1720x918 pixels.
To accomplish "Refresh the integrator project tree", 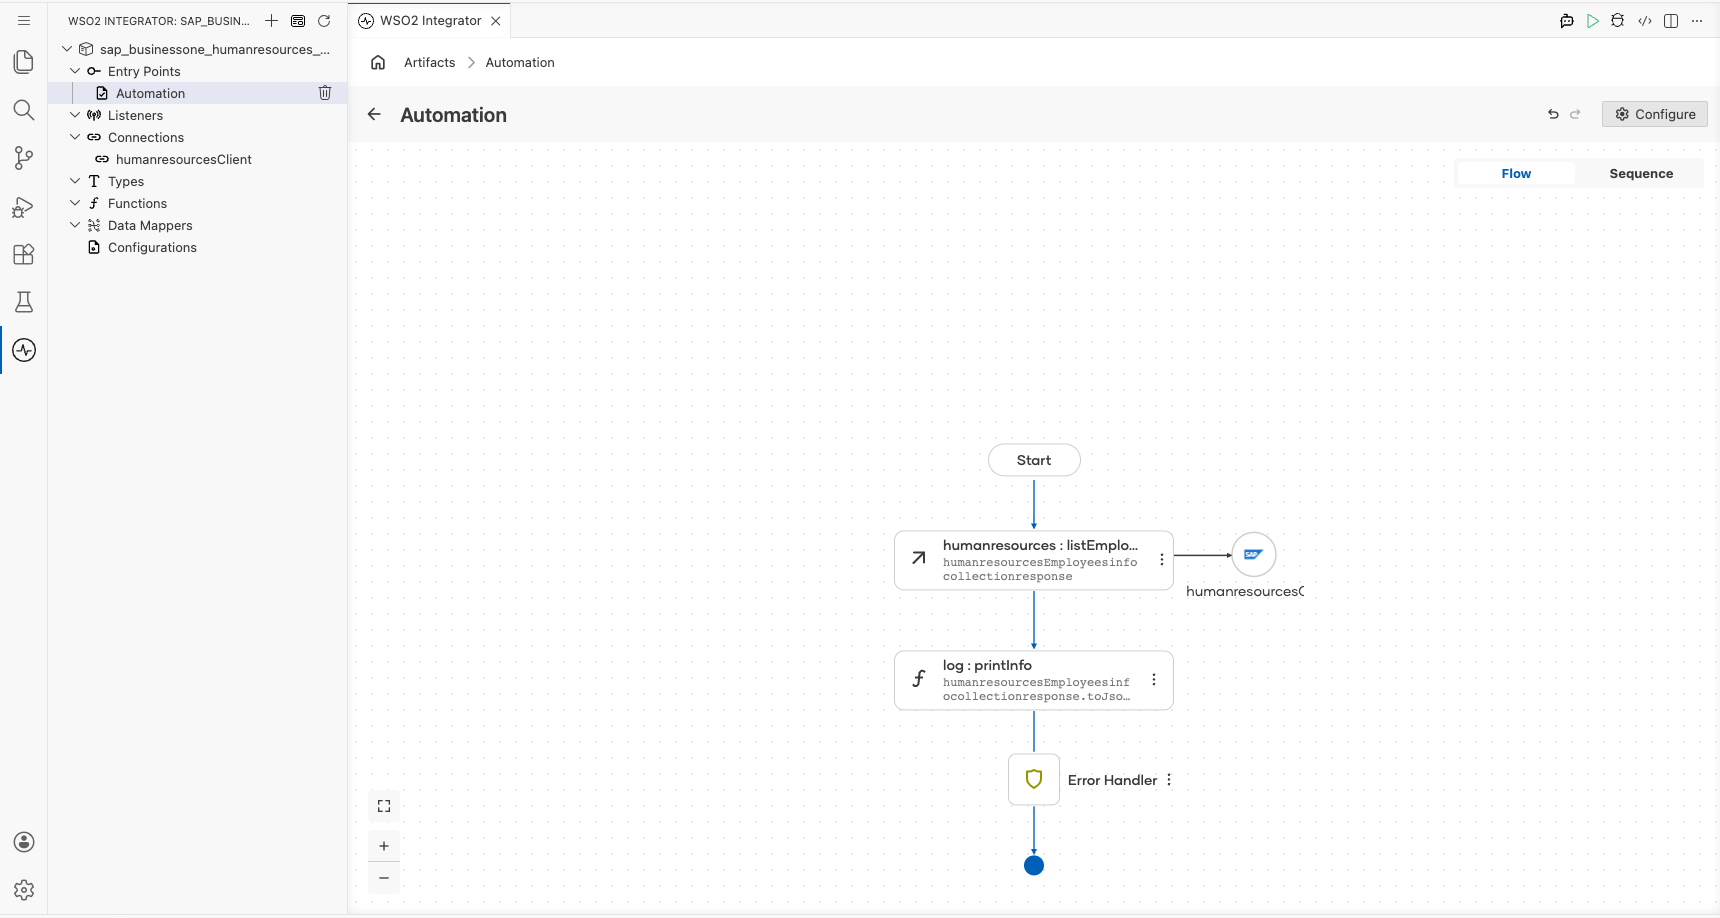I will [x=324, y=20].
